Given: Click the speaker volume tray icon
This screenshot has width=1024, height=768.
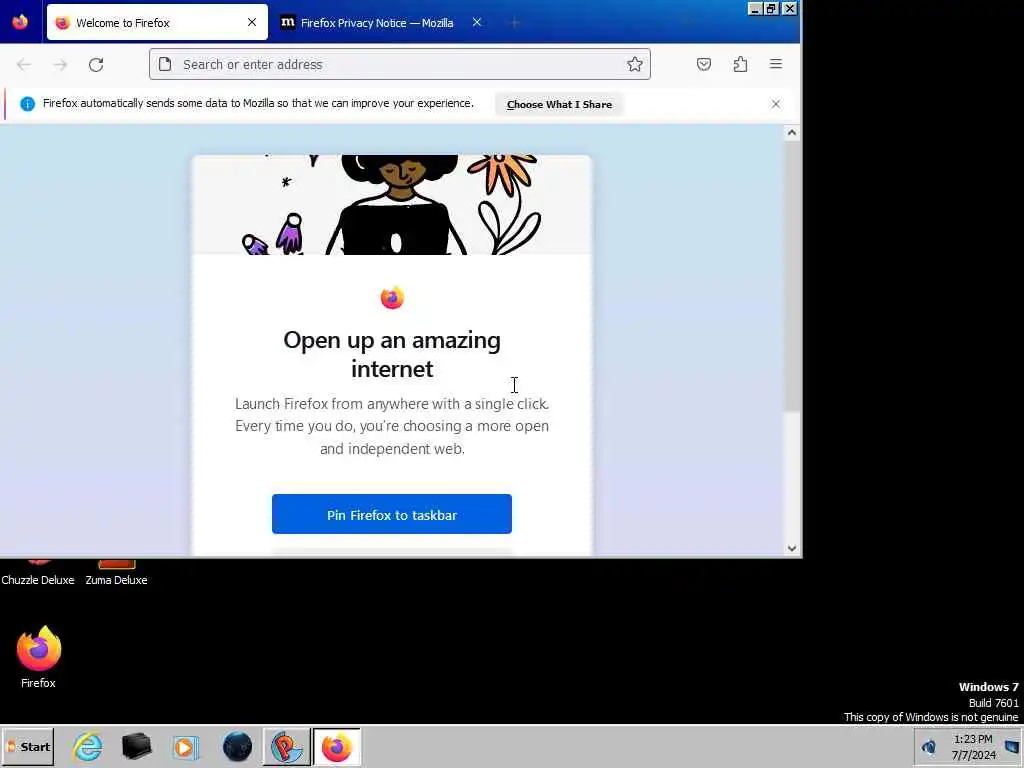Looking at the screenshot, I should 928,746.
